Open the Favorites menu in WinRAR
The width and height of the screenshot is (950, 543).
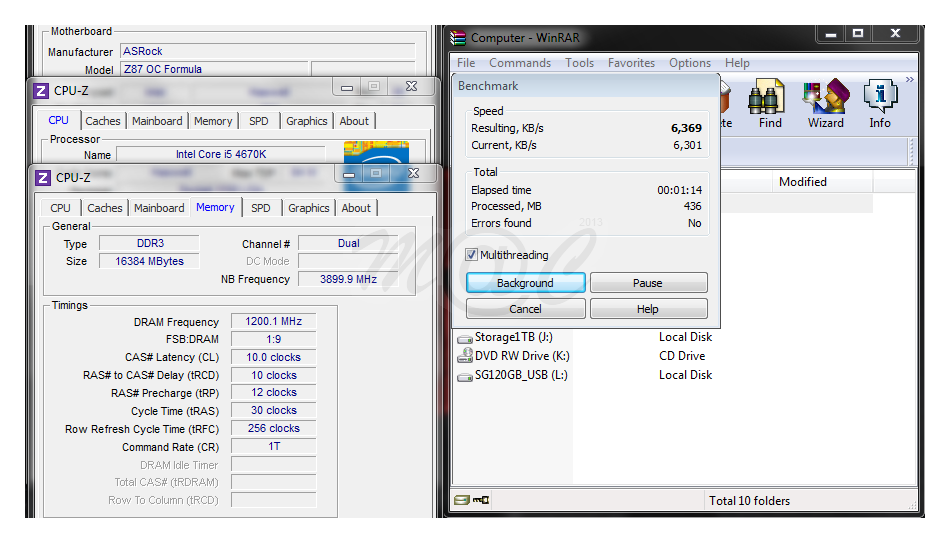point(631,63)
